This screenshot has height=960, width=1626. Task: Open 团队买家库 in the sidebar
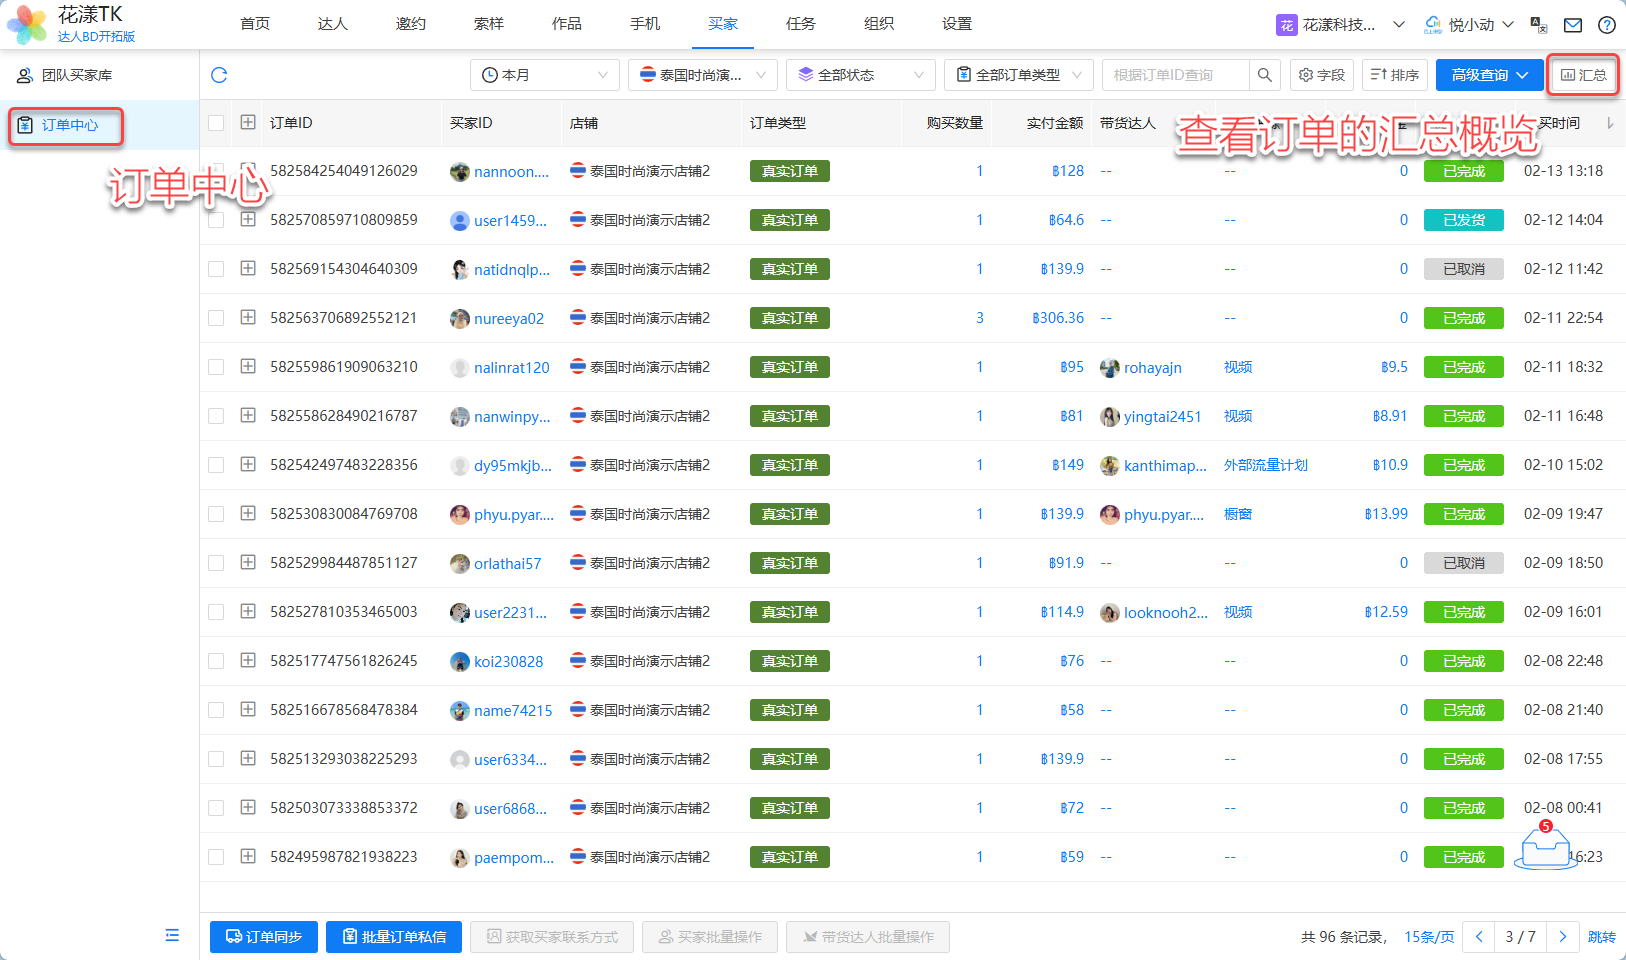click(76, 75)
